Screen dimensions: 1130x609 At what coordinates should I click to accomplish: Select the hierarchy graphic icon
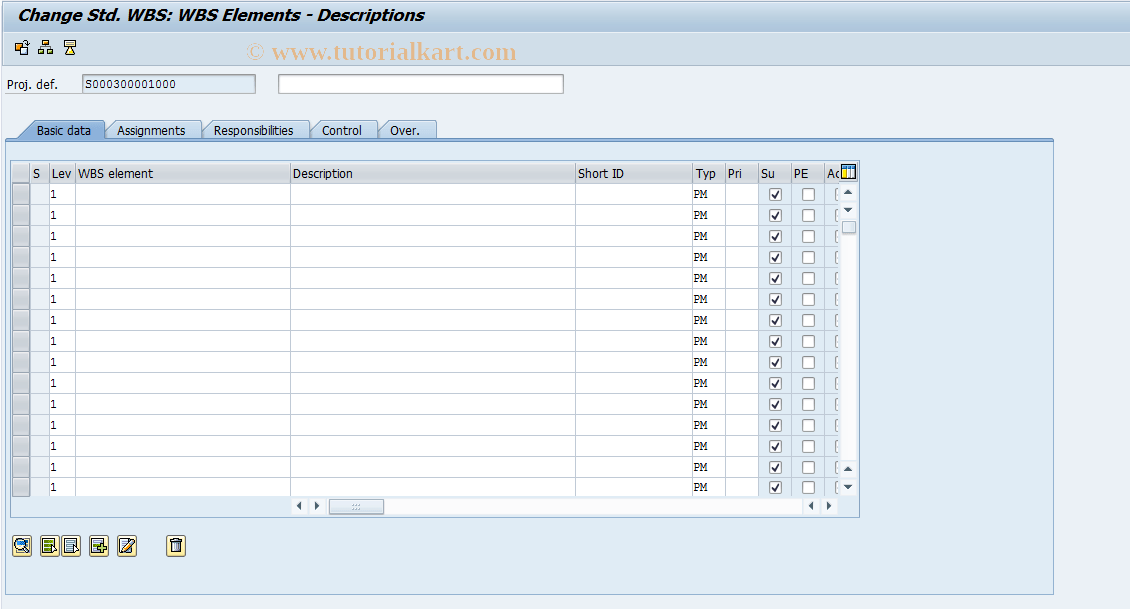pos(44,47)
